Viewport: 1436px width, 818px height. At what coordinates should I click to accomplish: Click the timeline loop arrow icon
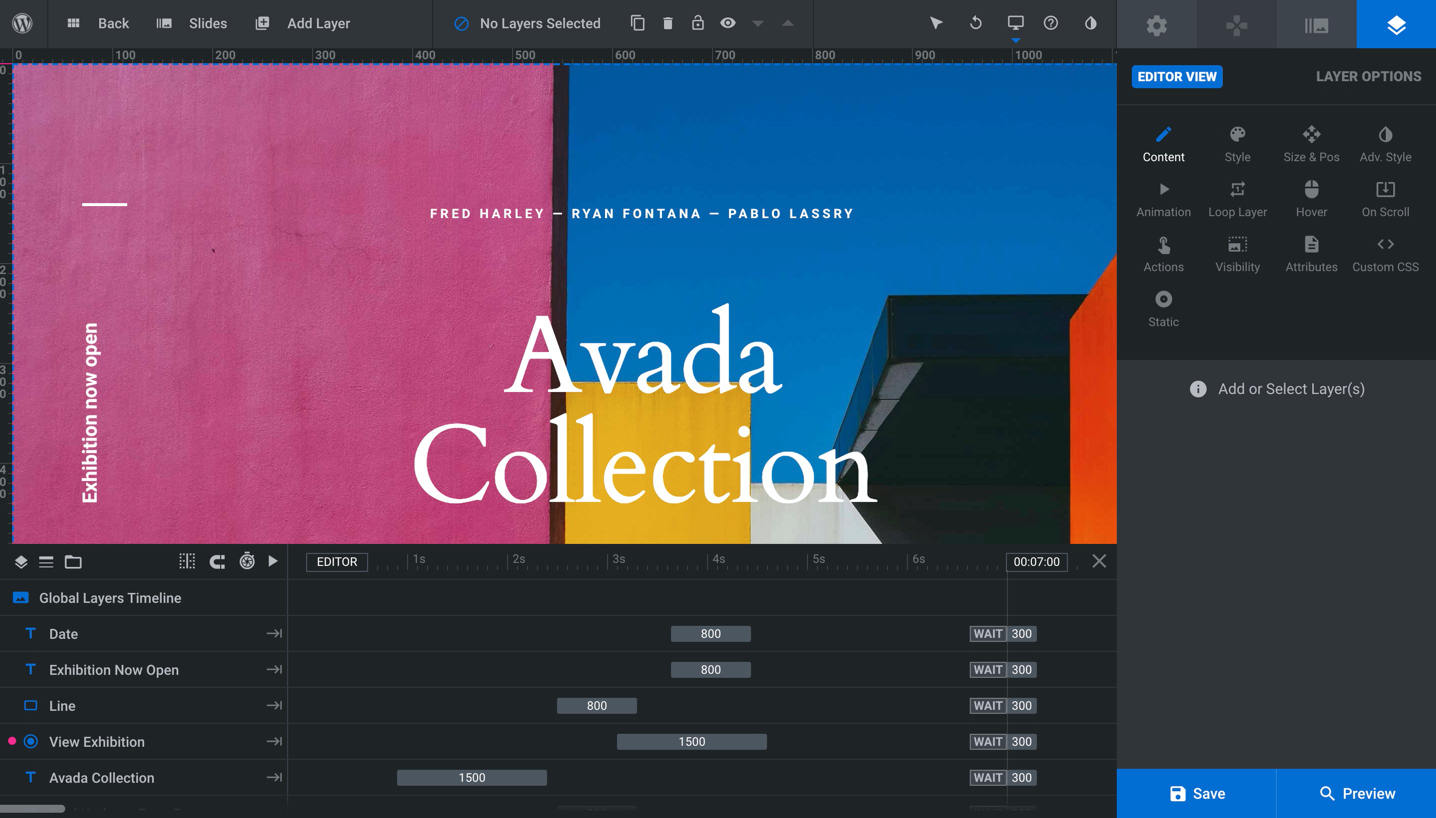[x=217, y=561]
